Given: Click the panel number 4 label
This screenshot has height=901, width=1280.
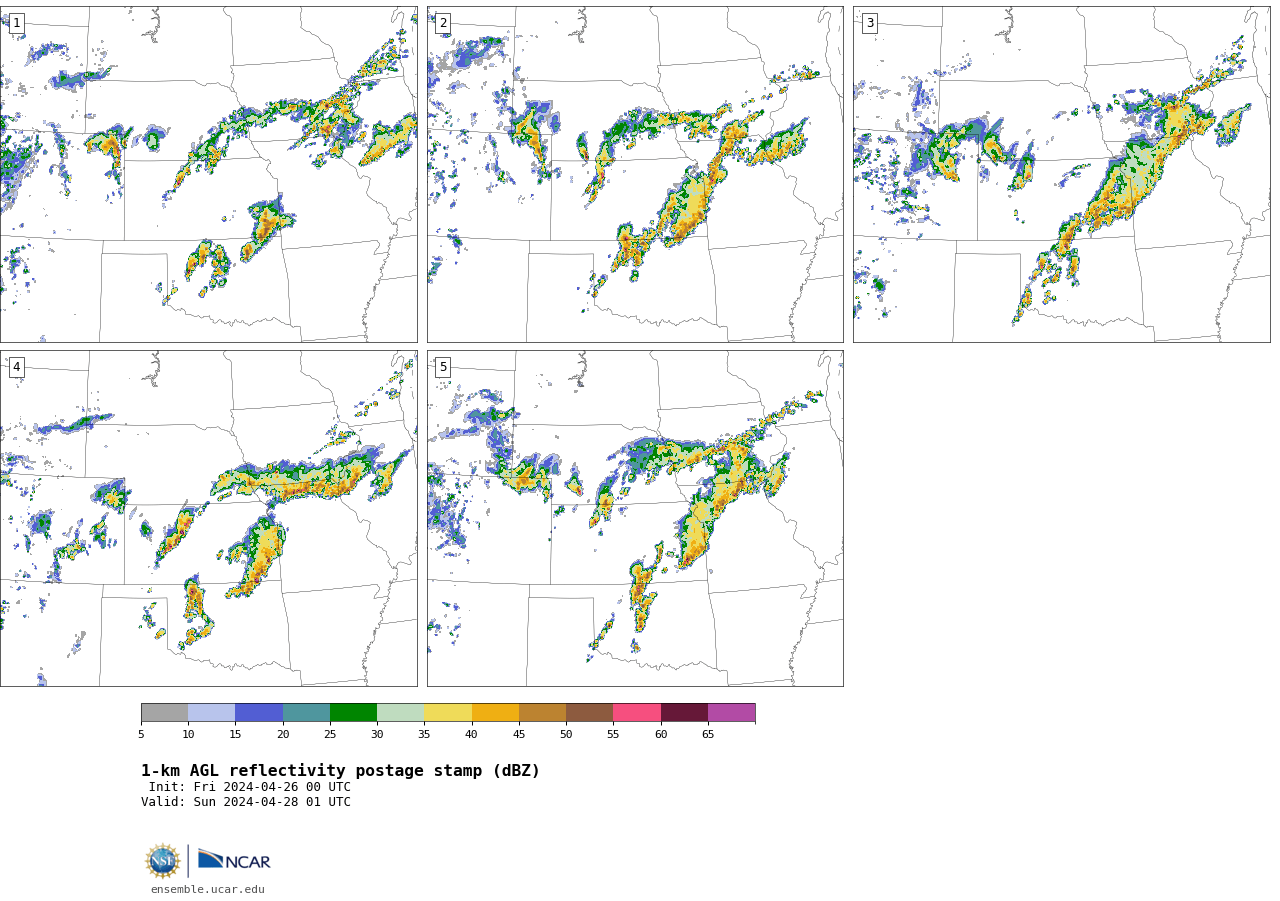Looking at the screenshot, I should click(x=16, y=367).
